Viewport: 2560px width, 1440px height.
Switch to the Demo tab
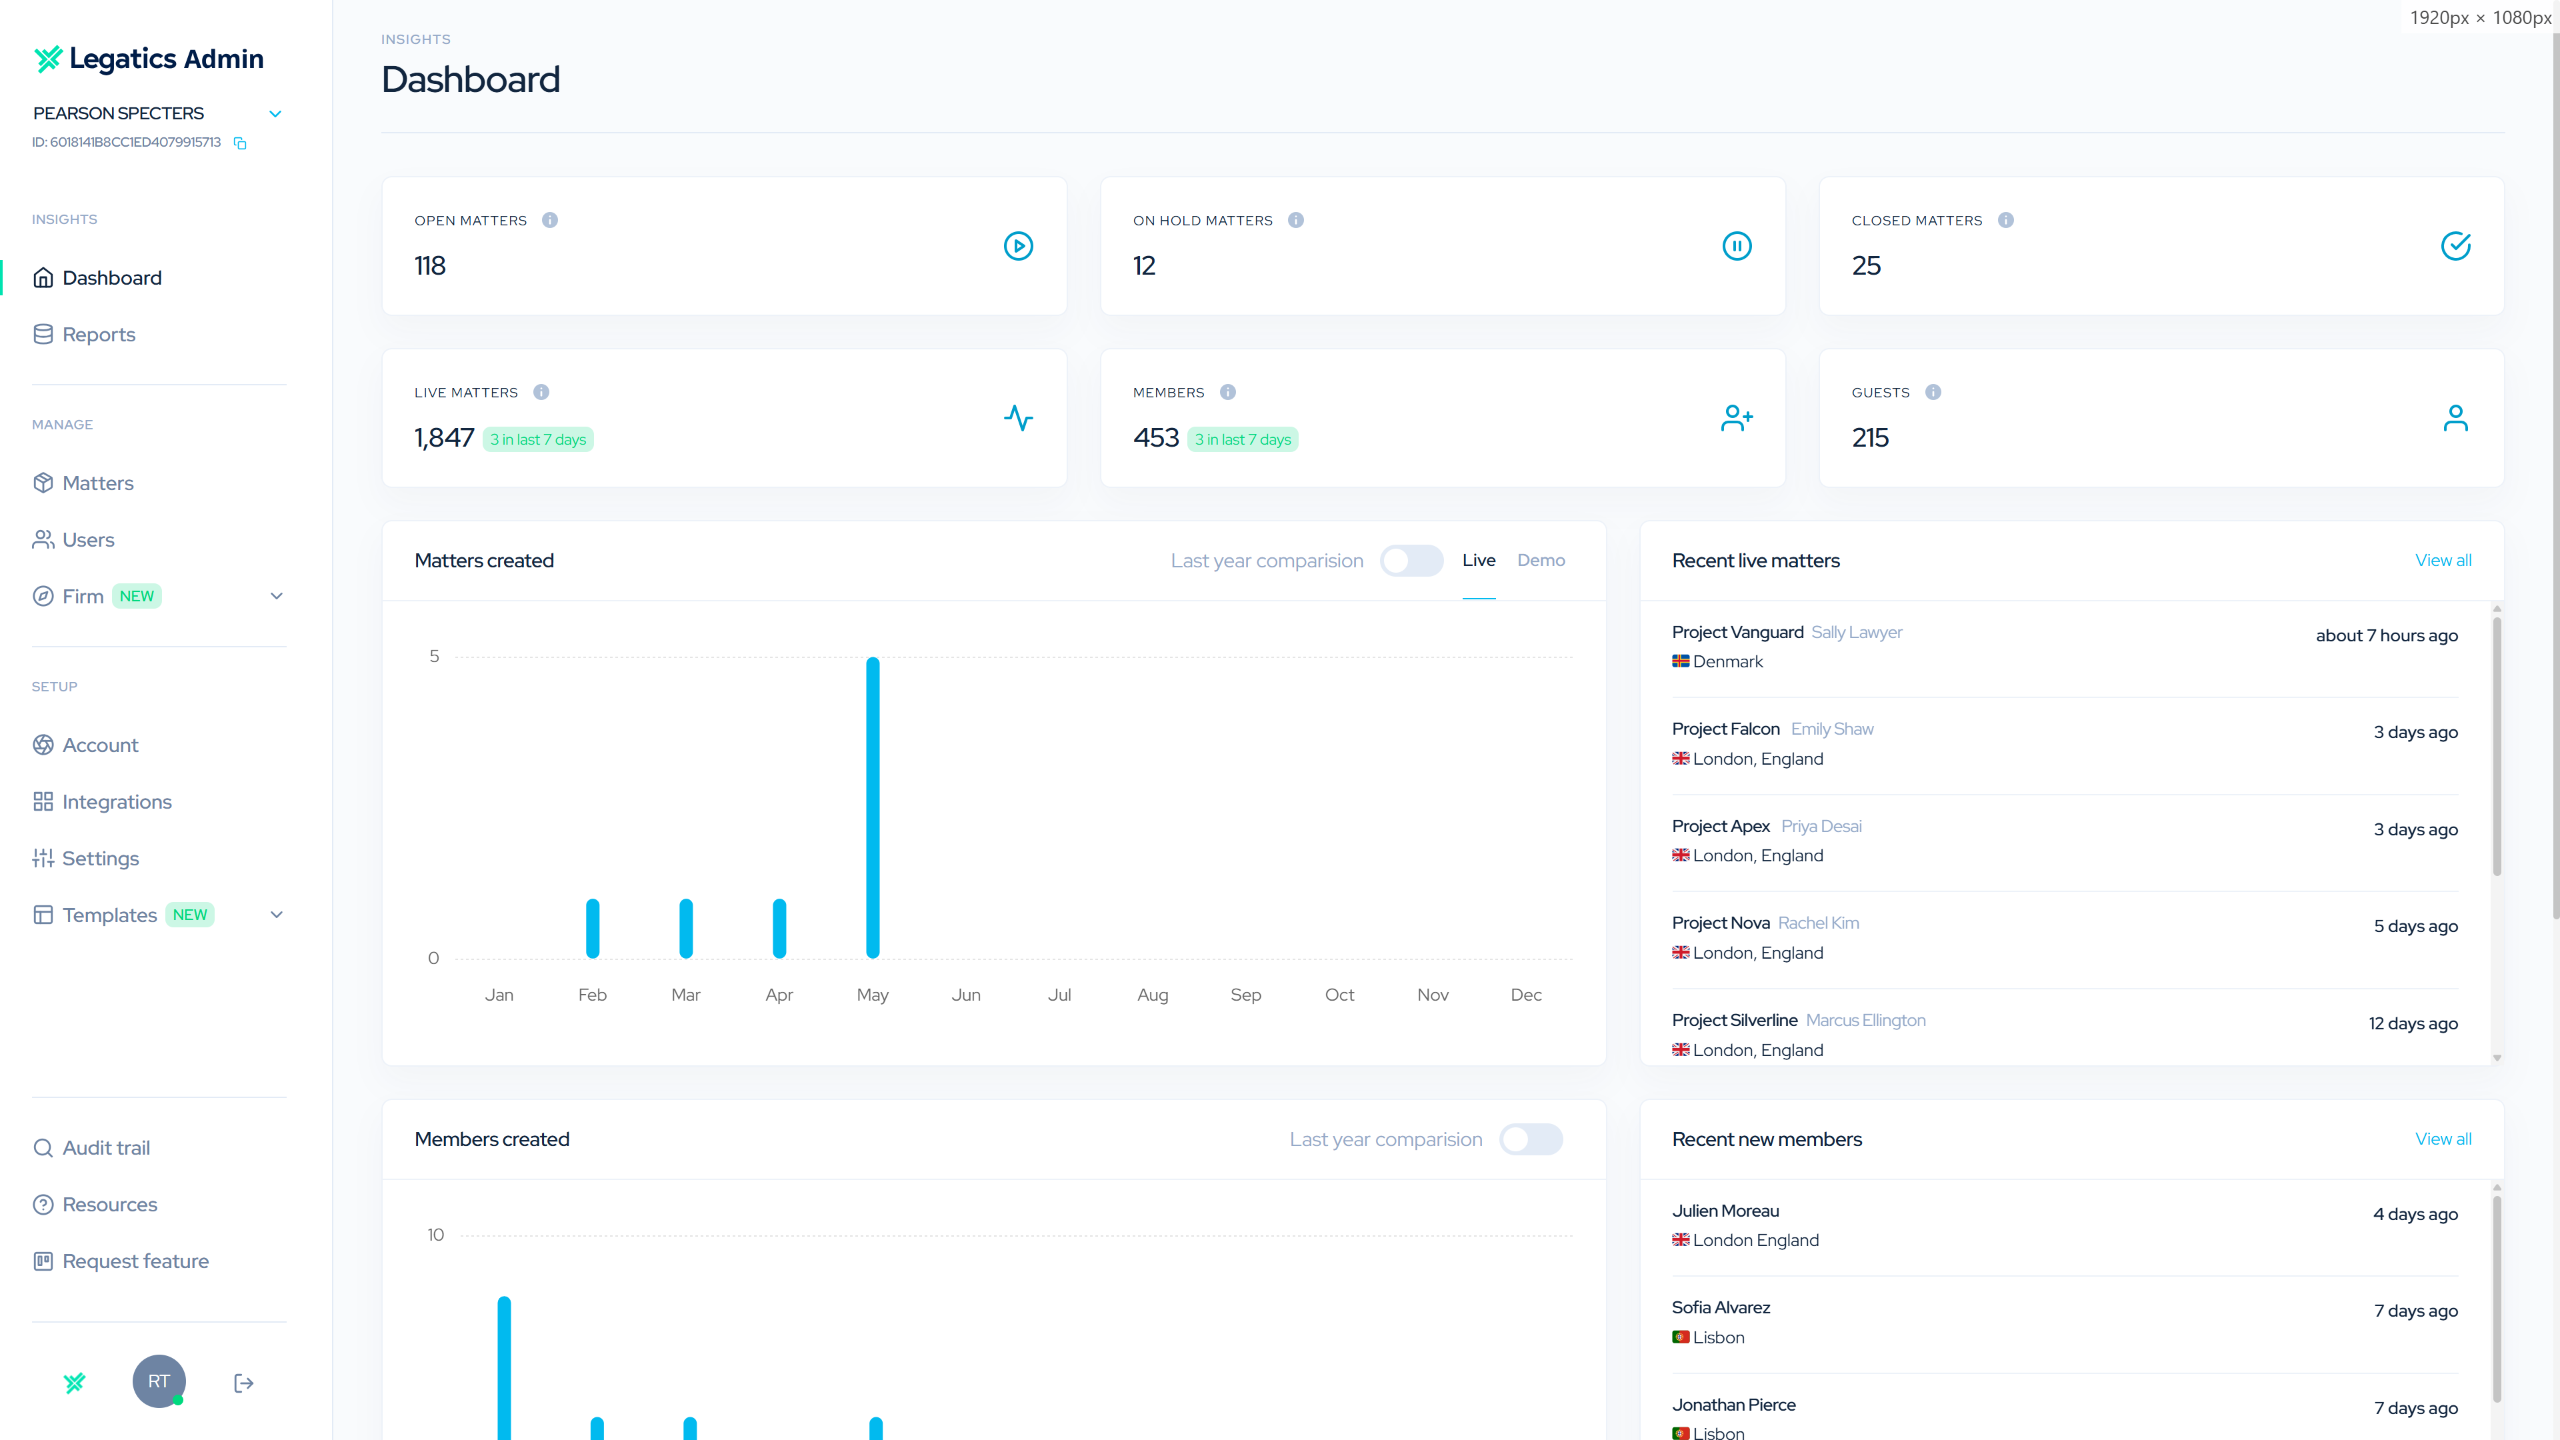point(1540,561)
